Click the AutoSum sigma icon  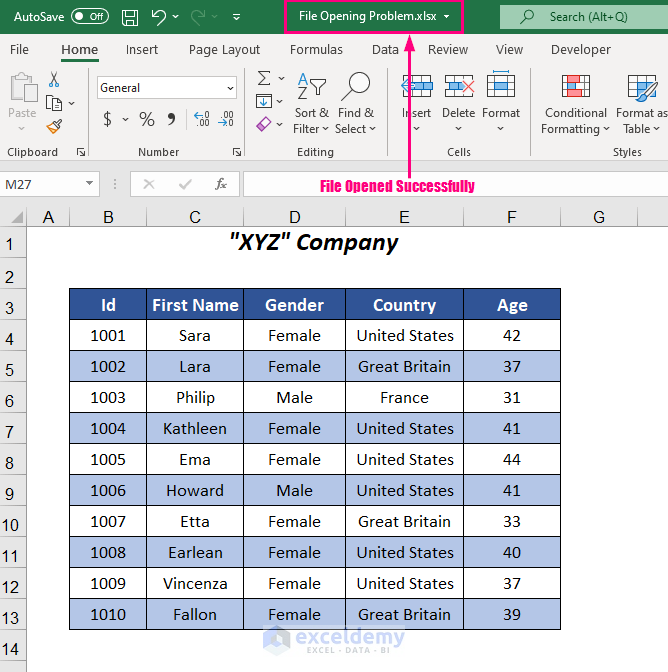[264, 78]
